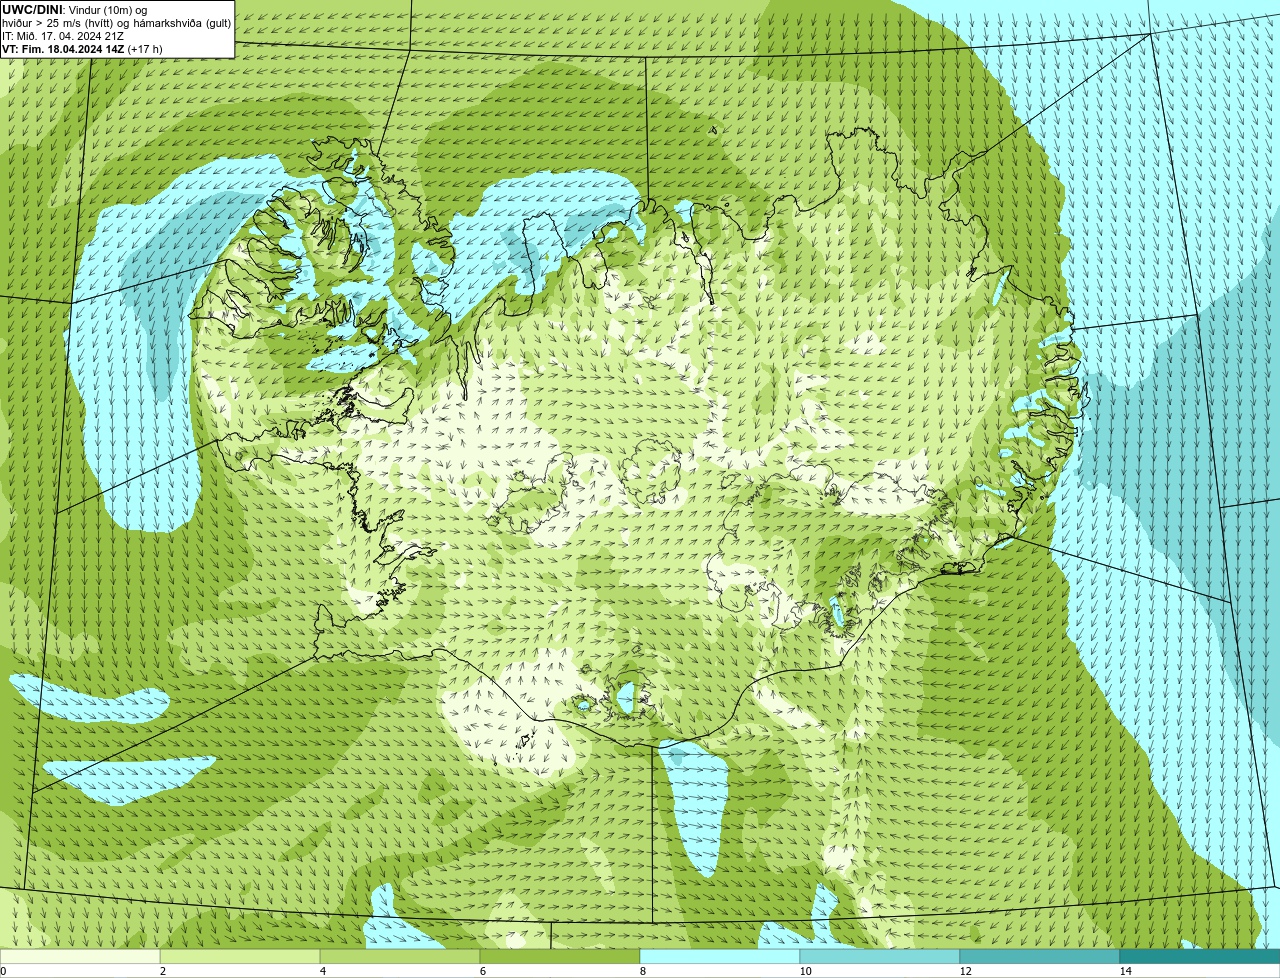Pick the teal 12–14 m/s legend swatch
Viewport: 1280px width, 978px height.
(1040, 956)
